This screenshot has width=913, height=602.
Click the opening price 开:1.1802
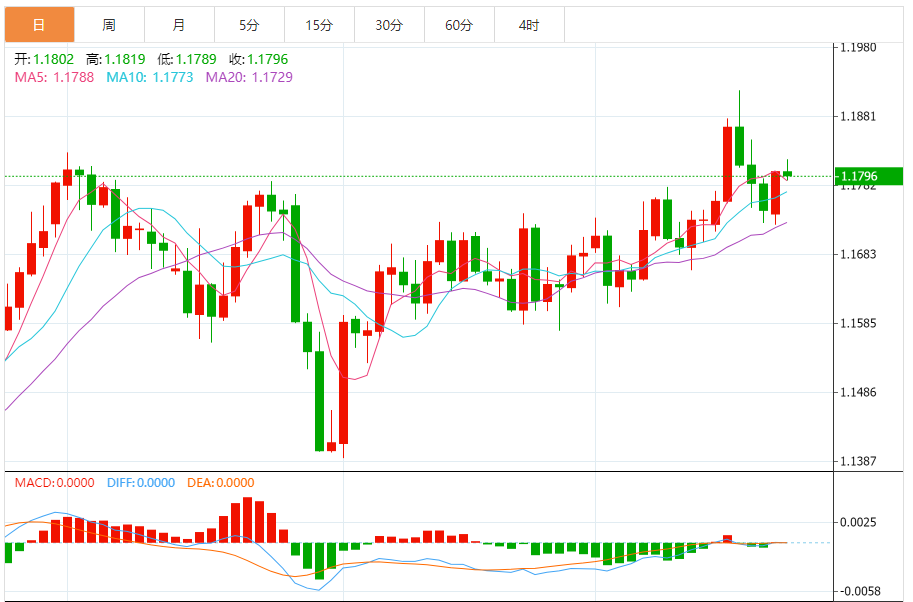click(44, 59)
